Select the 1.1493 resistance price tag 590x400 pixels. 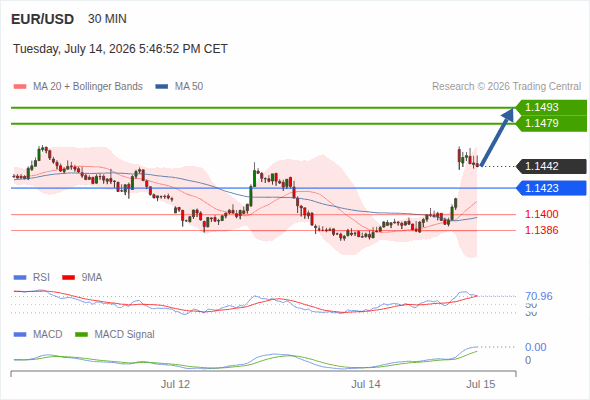[551, 107]
